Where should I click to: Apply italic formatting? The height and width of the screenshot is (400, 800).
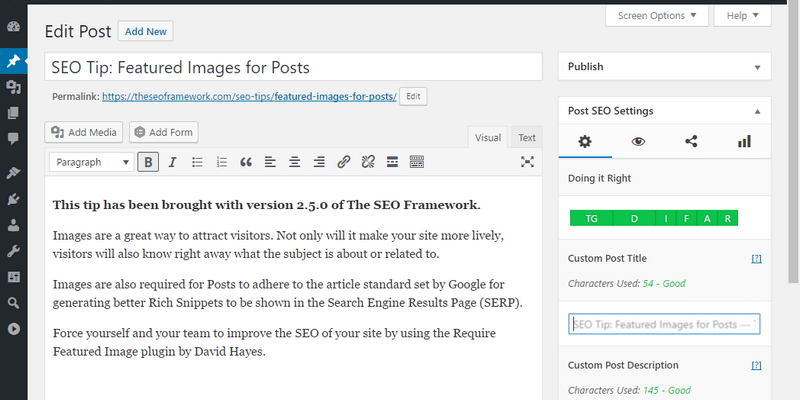pyautogui.click(x=172, y=162)
